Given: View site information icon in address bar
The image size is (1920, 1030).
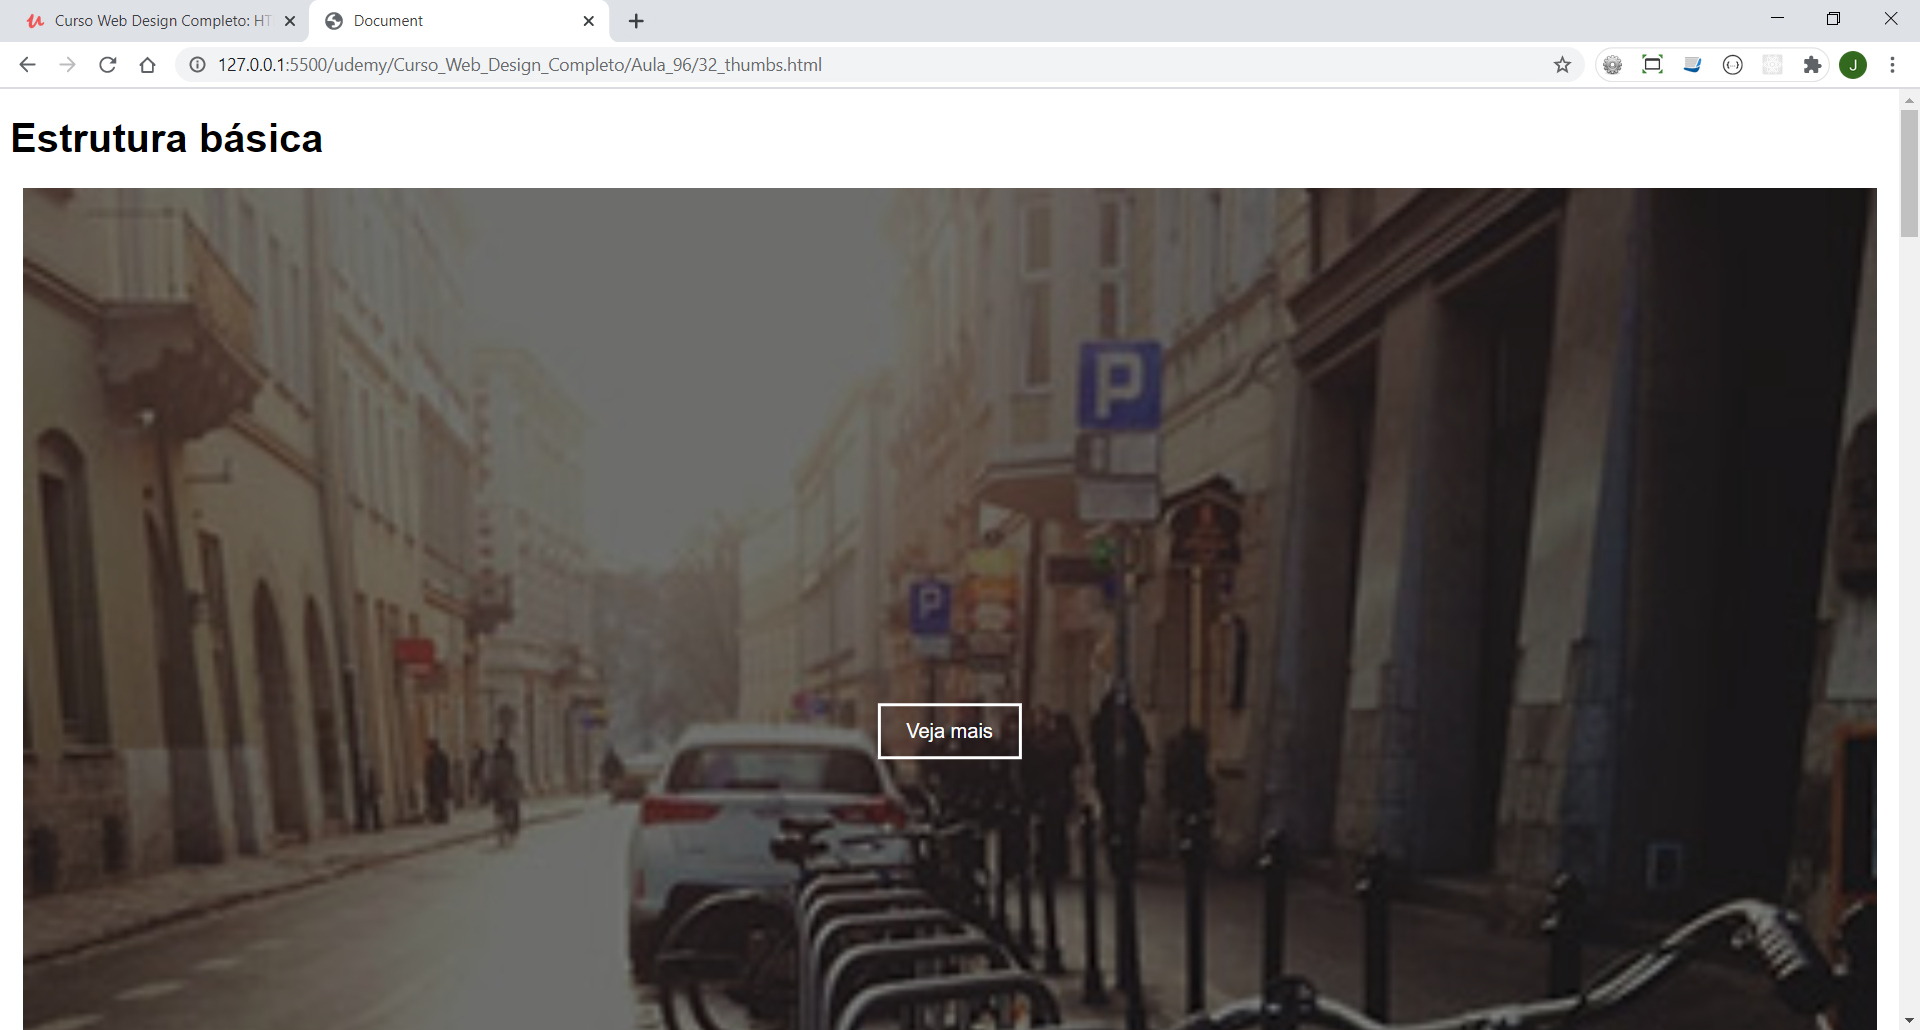Looking at the screenshot, I should click(198, 65).
